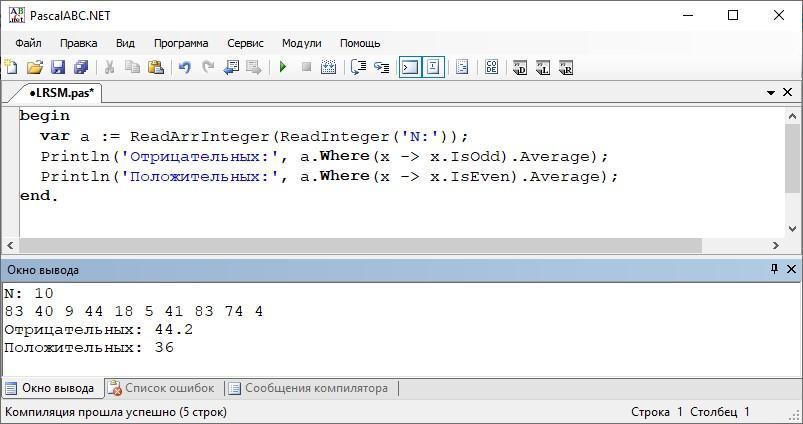Screen dimensions: 803x424
Task: Click the R configuration icon
Action: [x=566, y=67]
